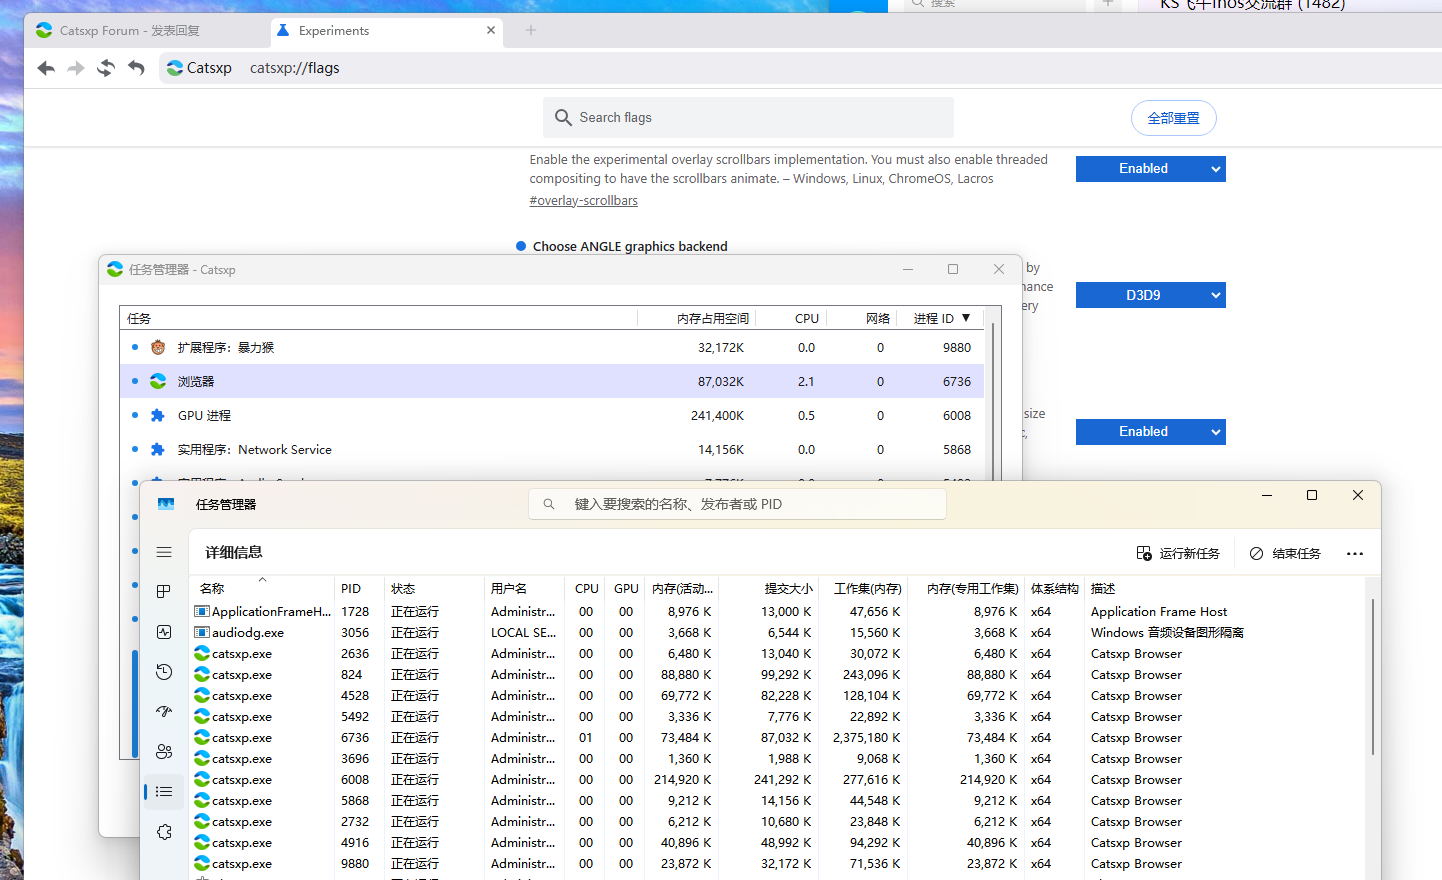
Task: Click the undo arrow icon beside reload
Action: 137,68
